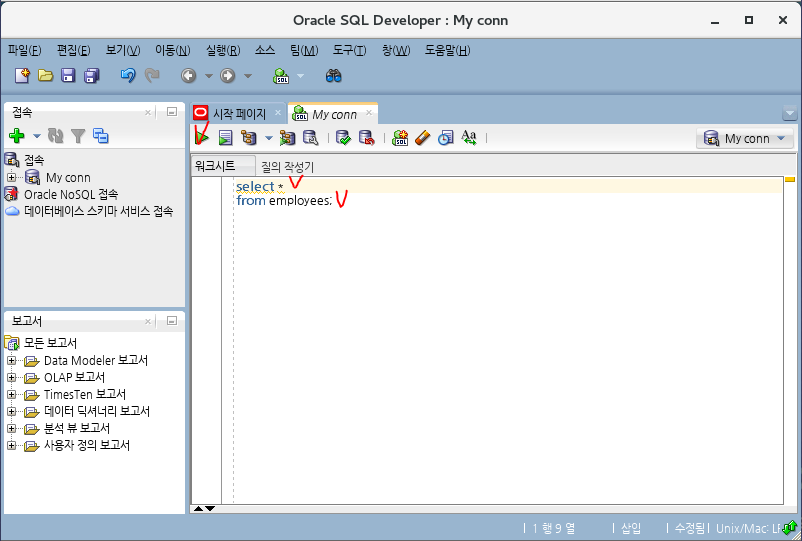Click the Aa To Upper/Lower/InitCap icon

[x=469, y=138]
